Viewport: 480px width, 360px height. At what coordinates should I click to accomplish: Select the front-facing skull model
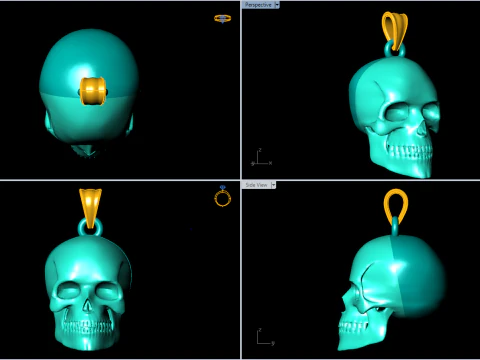point(89,293)
